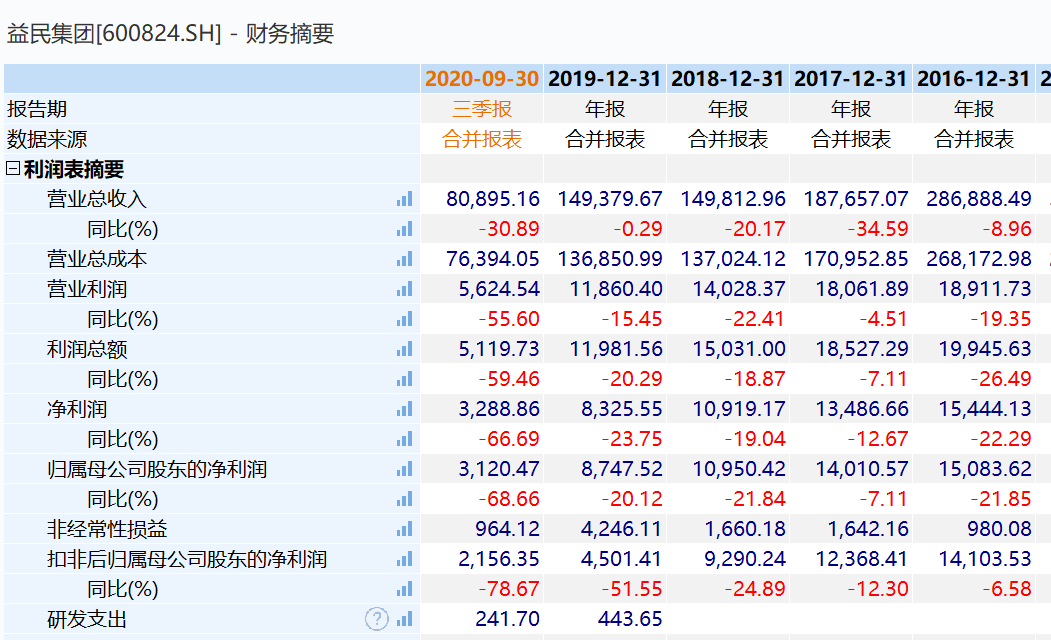Screen dimensions: 1051x640
Task: Open chart icon beside 营业总成本
Action: pyautogui.click(x=404, y=259)
